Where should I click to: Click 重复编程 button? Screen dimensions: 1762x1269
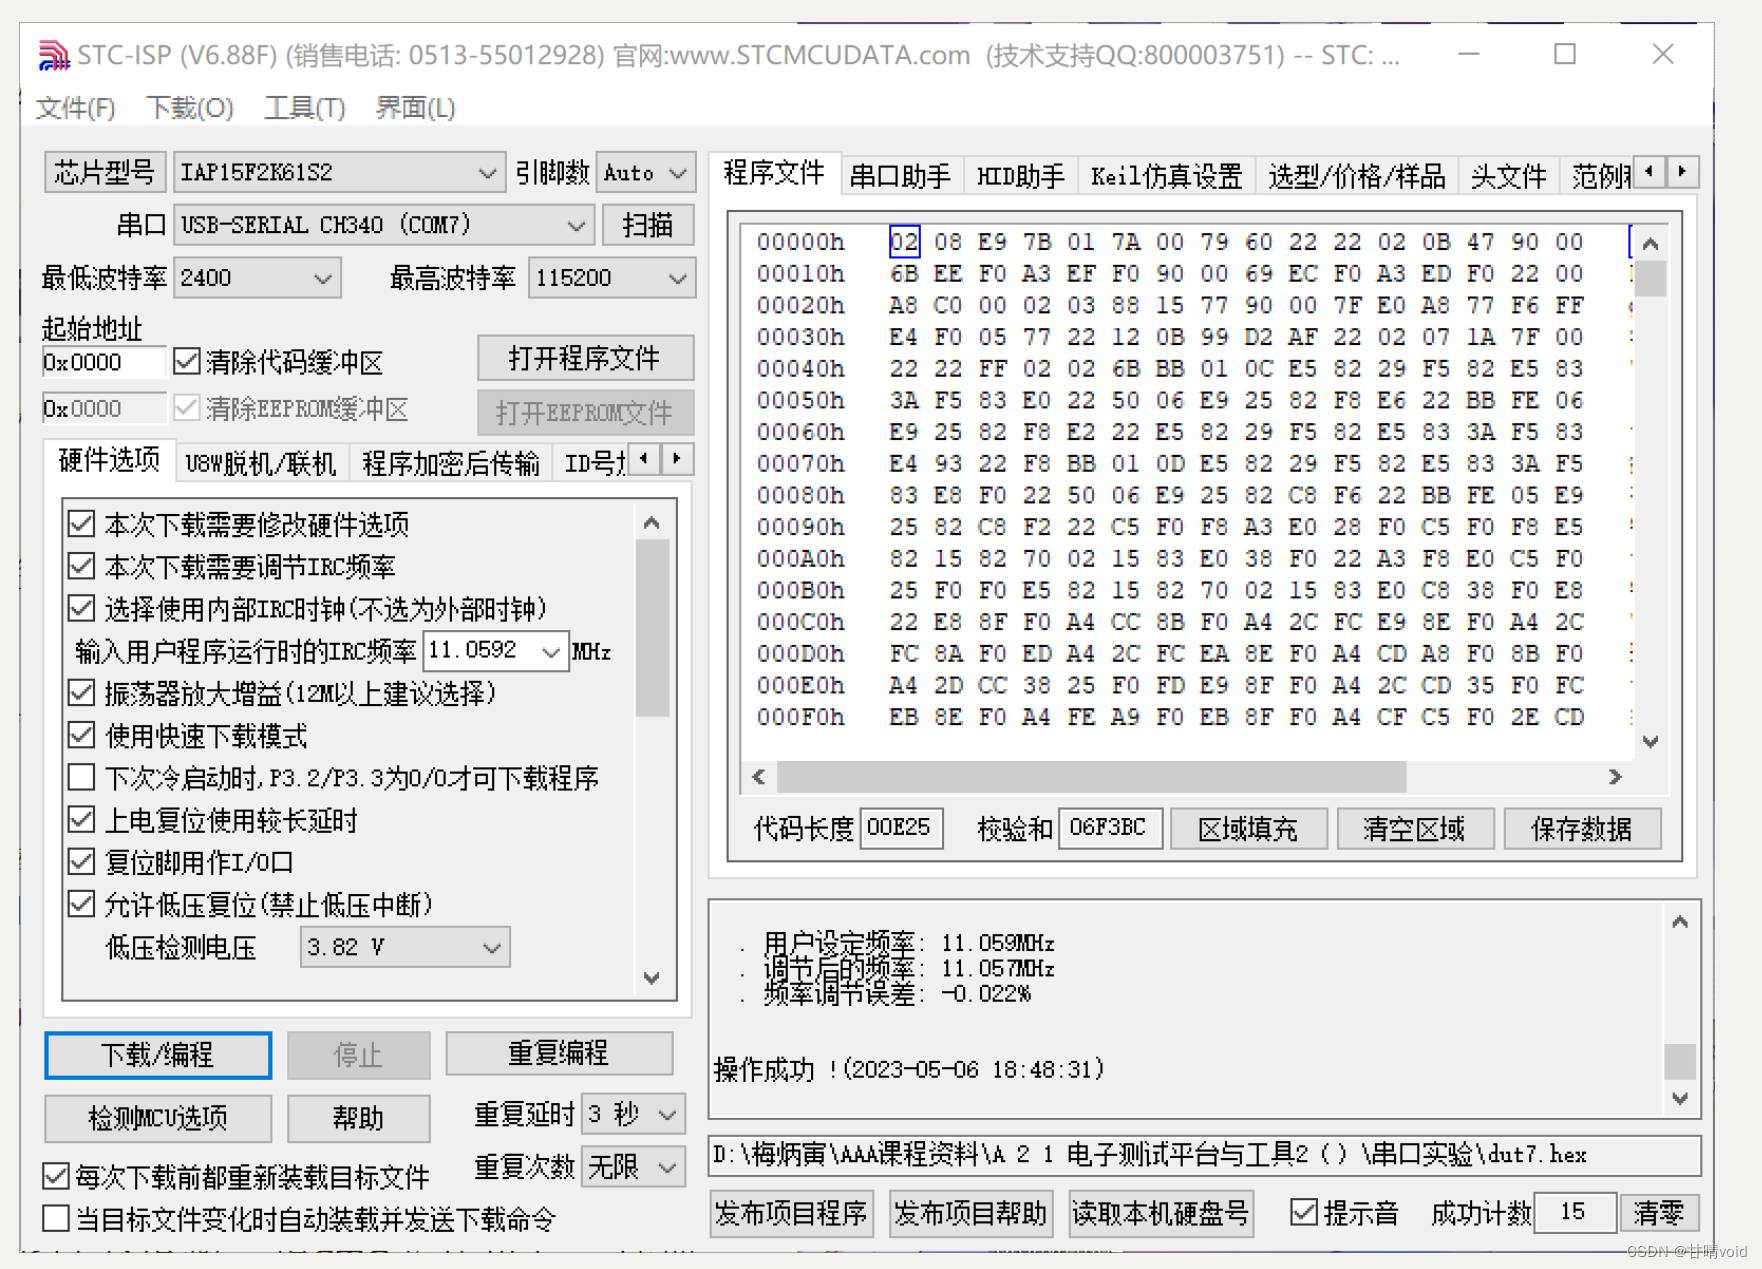point(559,1053)
